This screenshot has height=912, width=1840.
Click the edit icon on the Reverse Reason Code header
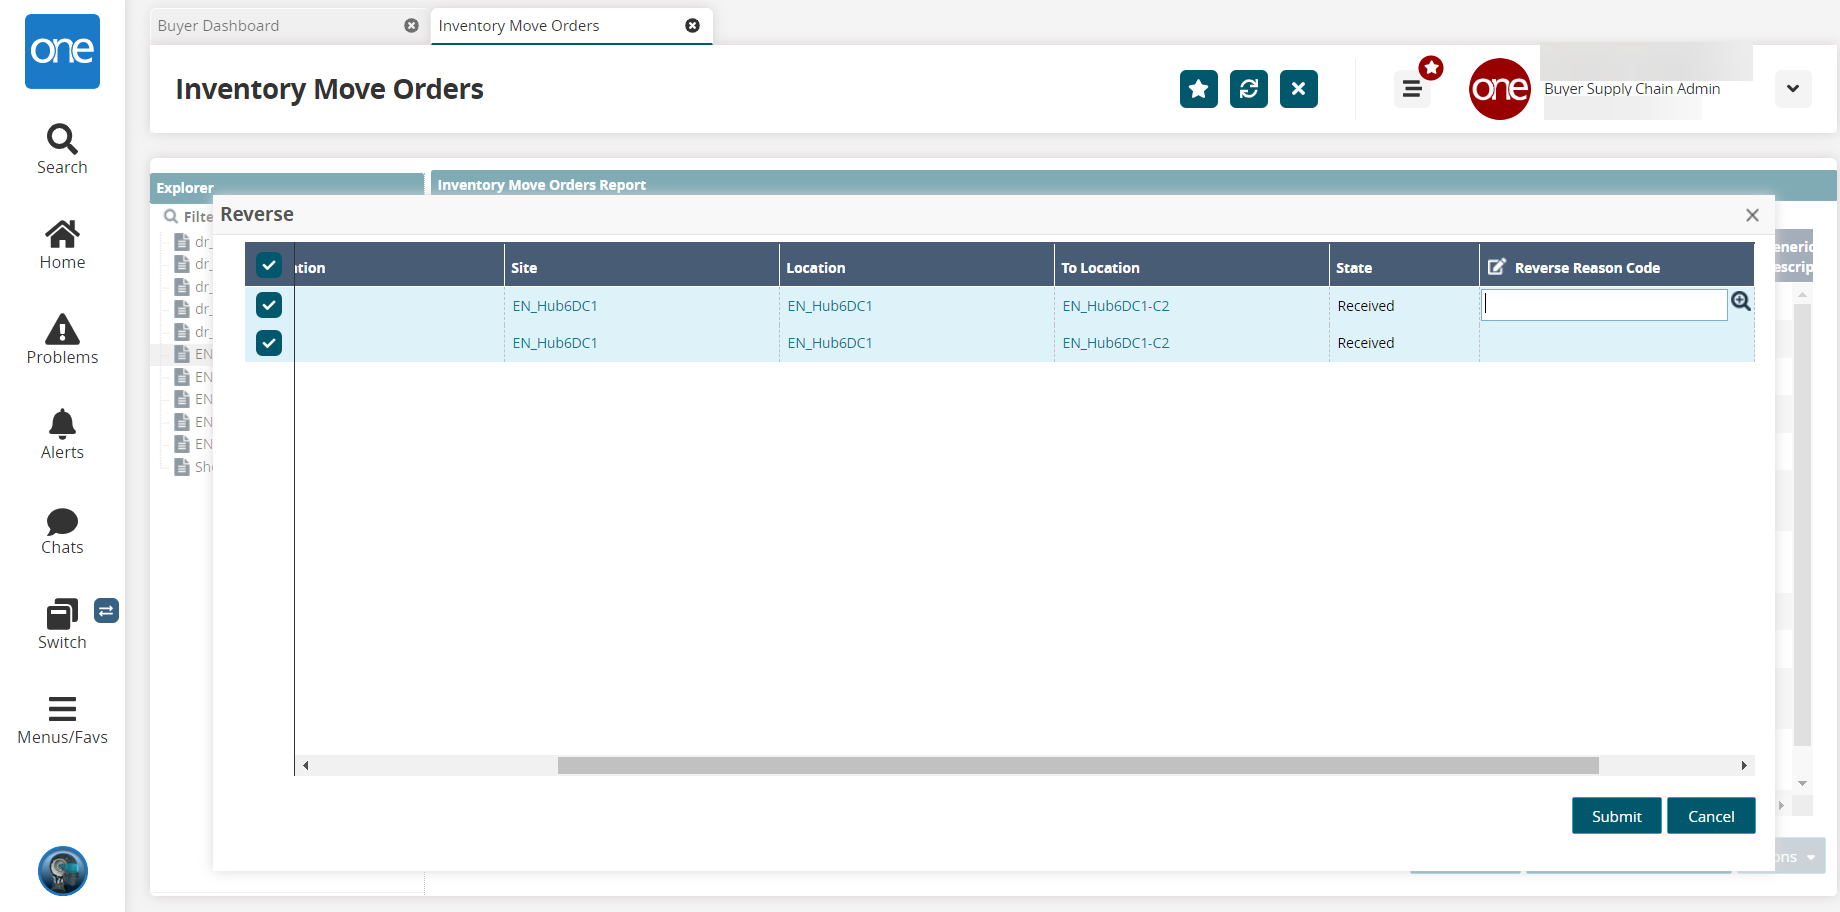[1497, 267]
